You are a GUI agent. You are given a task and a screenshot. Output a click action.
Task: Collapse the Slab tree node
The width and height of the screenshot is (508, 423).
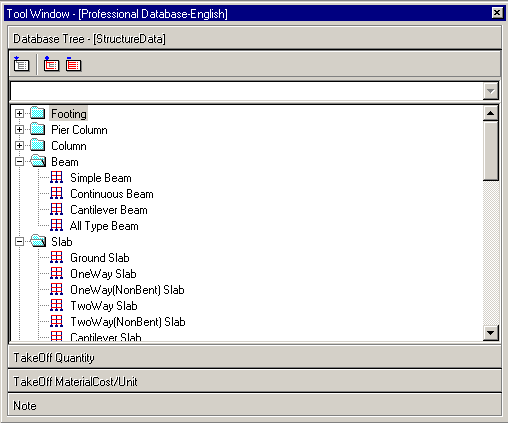click(x=19, y=242)
